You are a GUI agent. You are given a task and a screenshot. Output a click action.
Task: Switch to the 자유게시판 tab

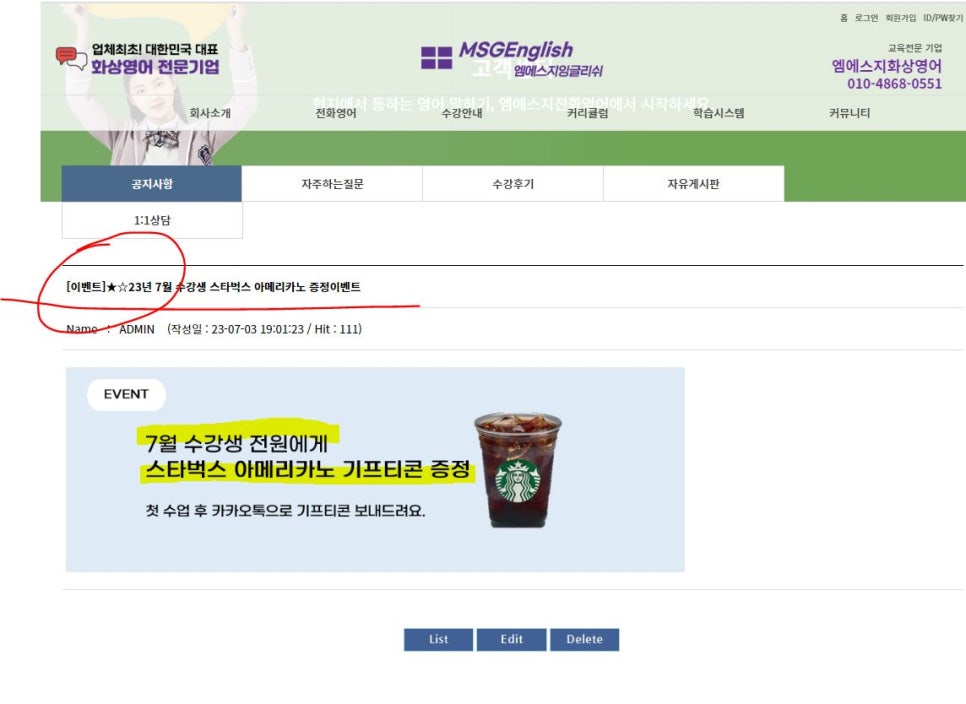coord(694,184)
